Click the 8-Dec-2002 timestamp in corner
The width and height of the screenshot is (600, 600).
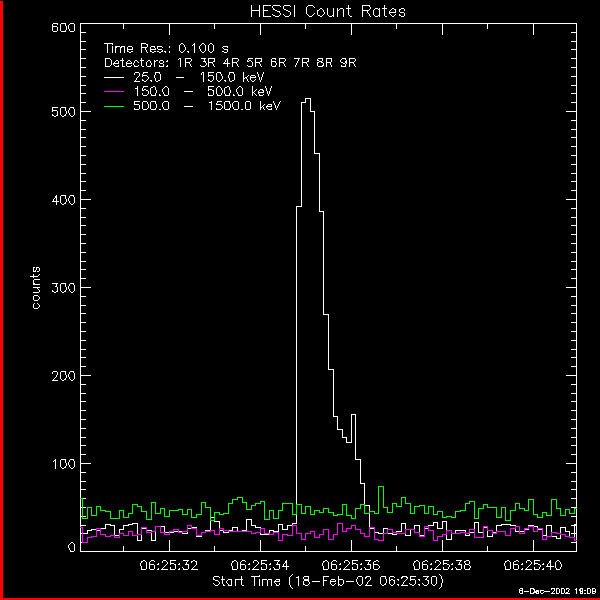coord(558,591)
